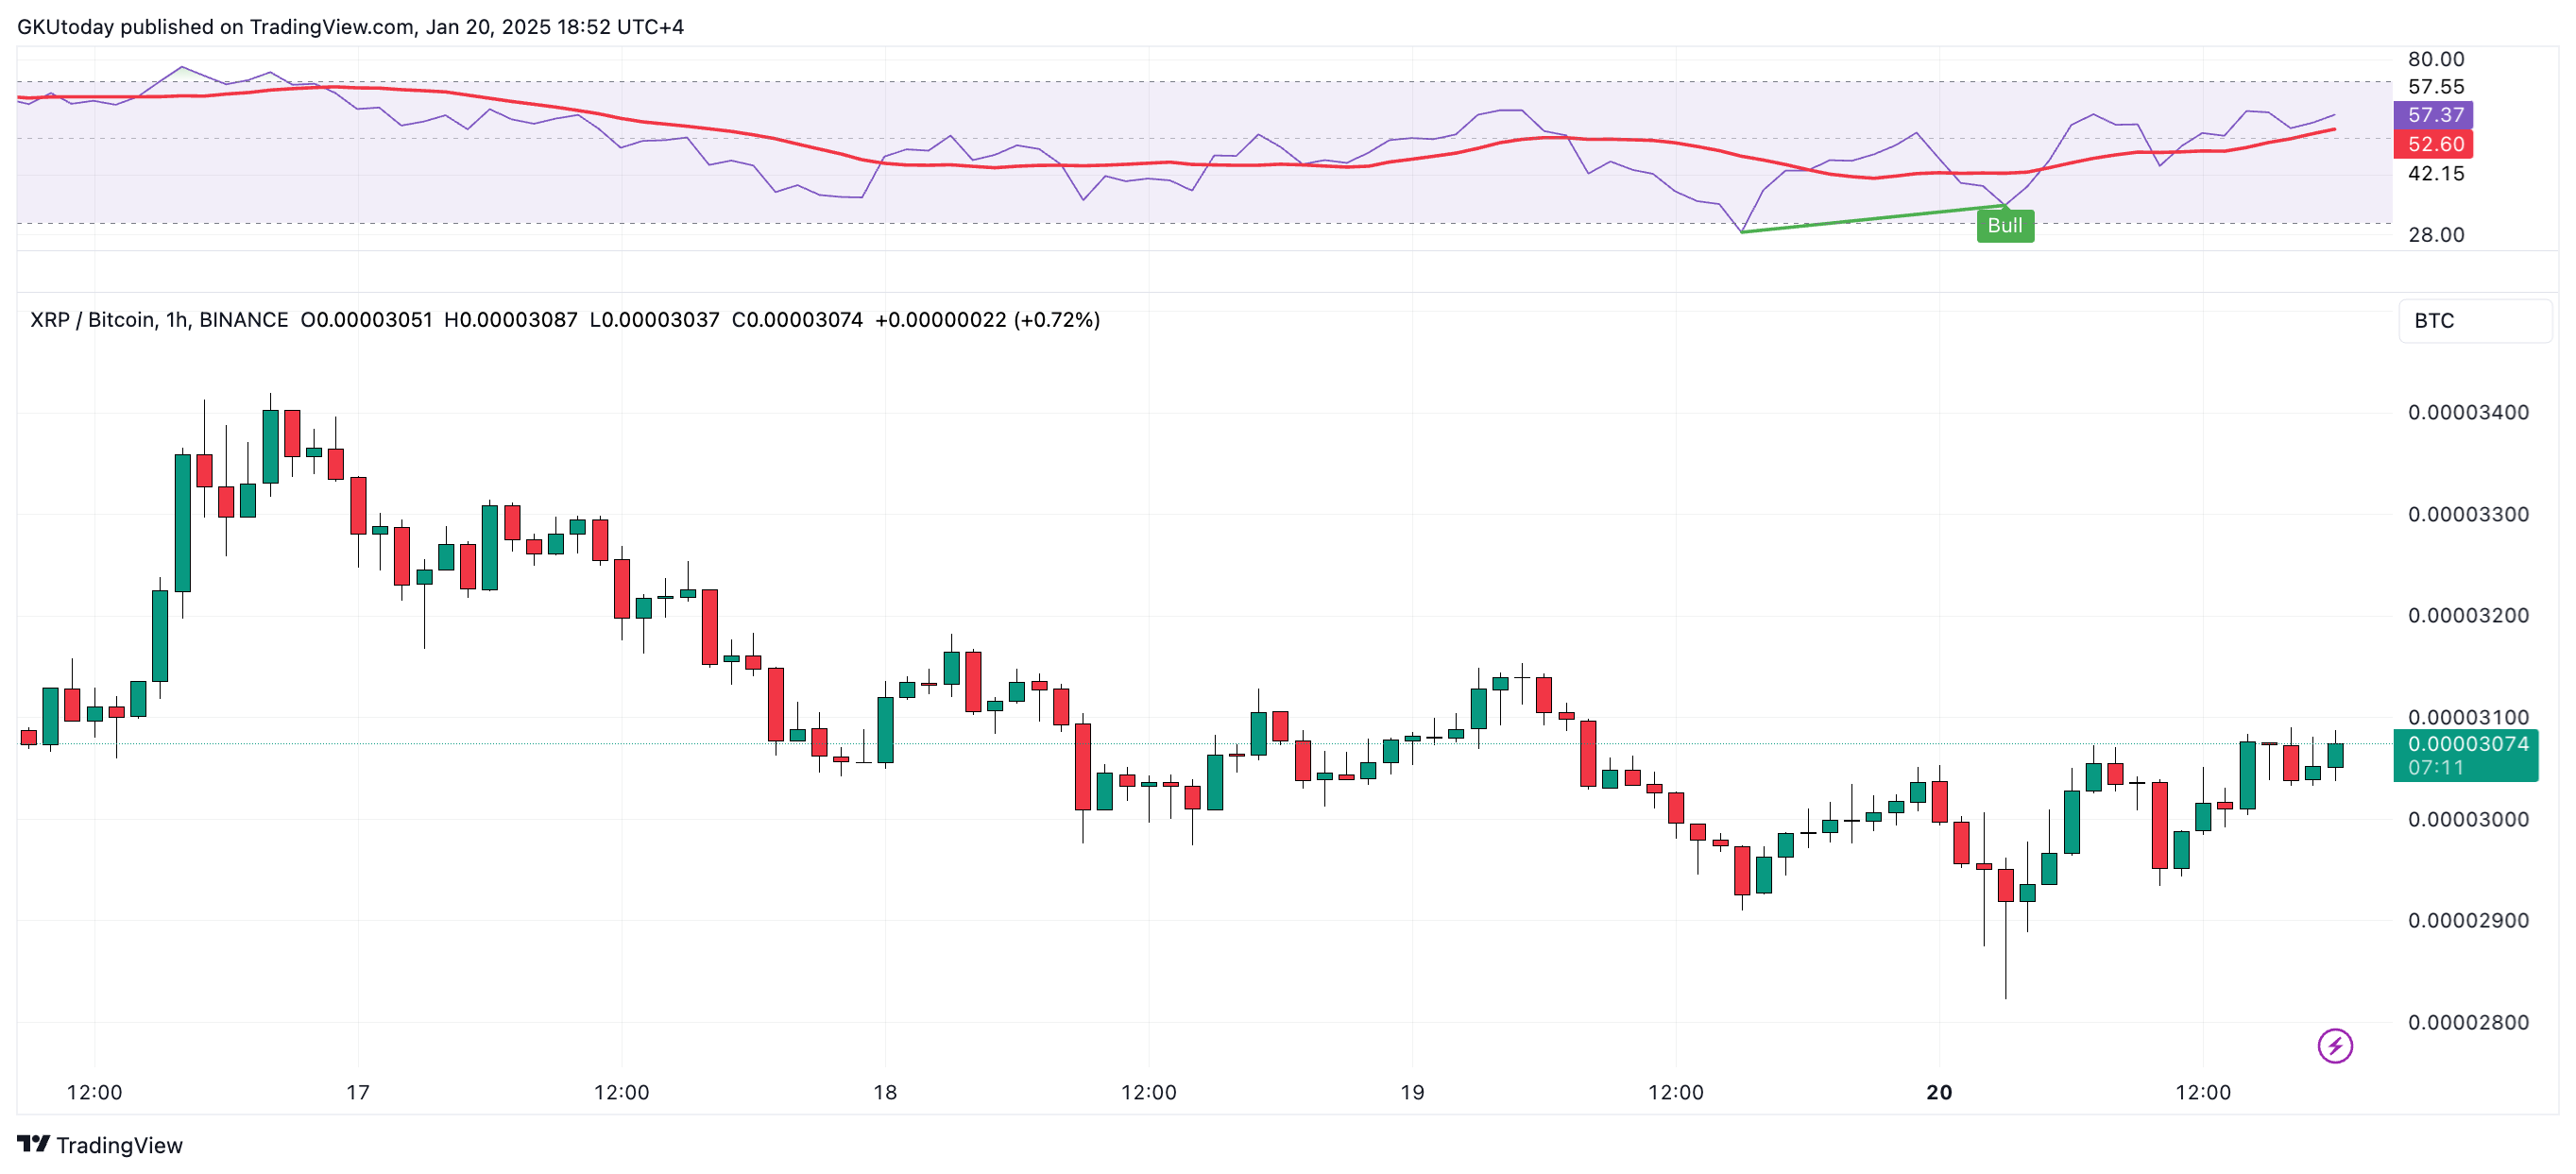This screenshot has height=1174, width=2576.
Task: Click the 28.00 RSI axis label
Action: tap(2435, 235)
